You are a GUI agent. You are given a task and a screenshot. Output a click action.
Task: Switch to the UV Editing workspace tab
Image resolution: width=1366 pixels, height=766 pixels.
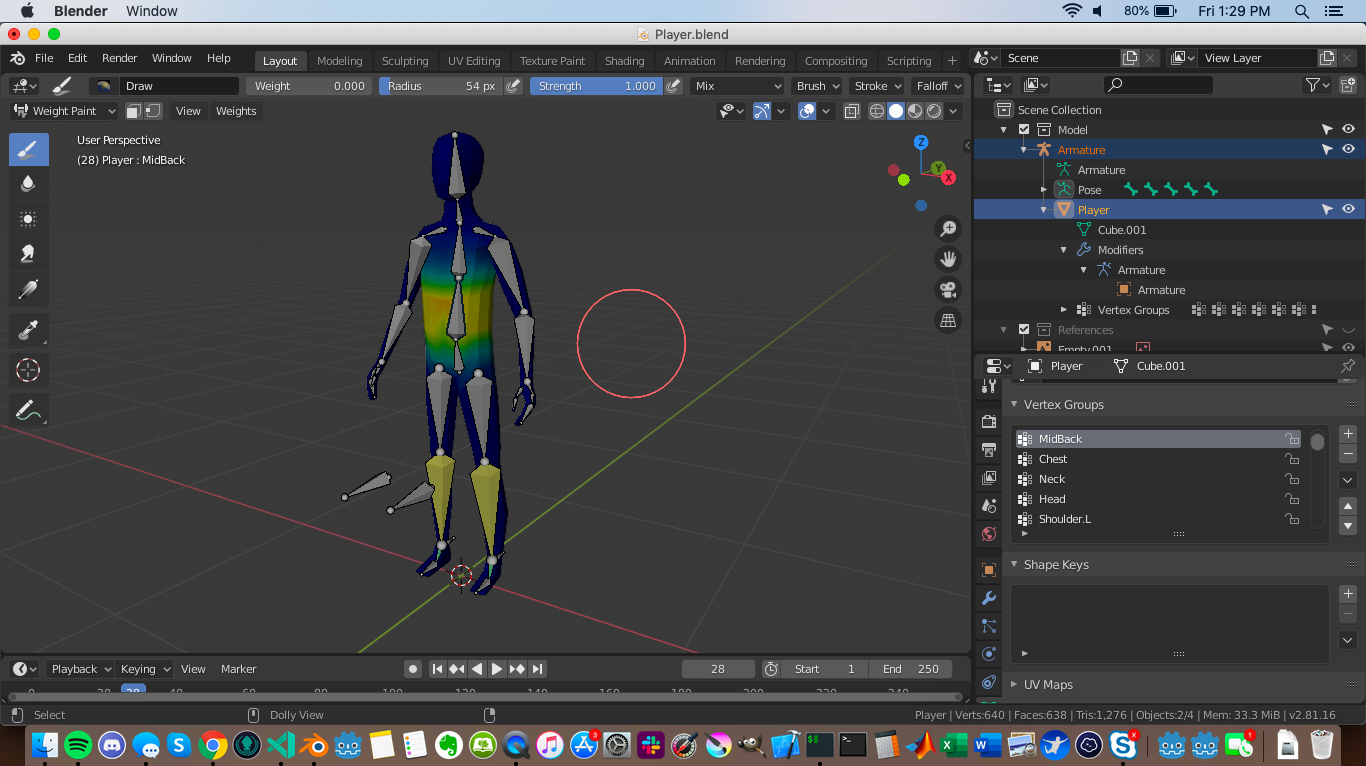coord(474,61)
